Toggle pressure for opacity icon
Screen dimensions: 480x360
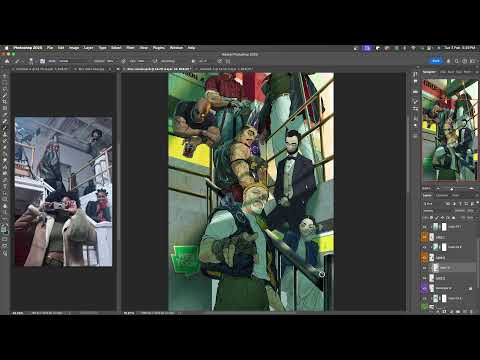pos(123,61)
